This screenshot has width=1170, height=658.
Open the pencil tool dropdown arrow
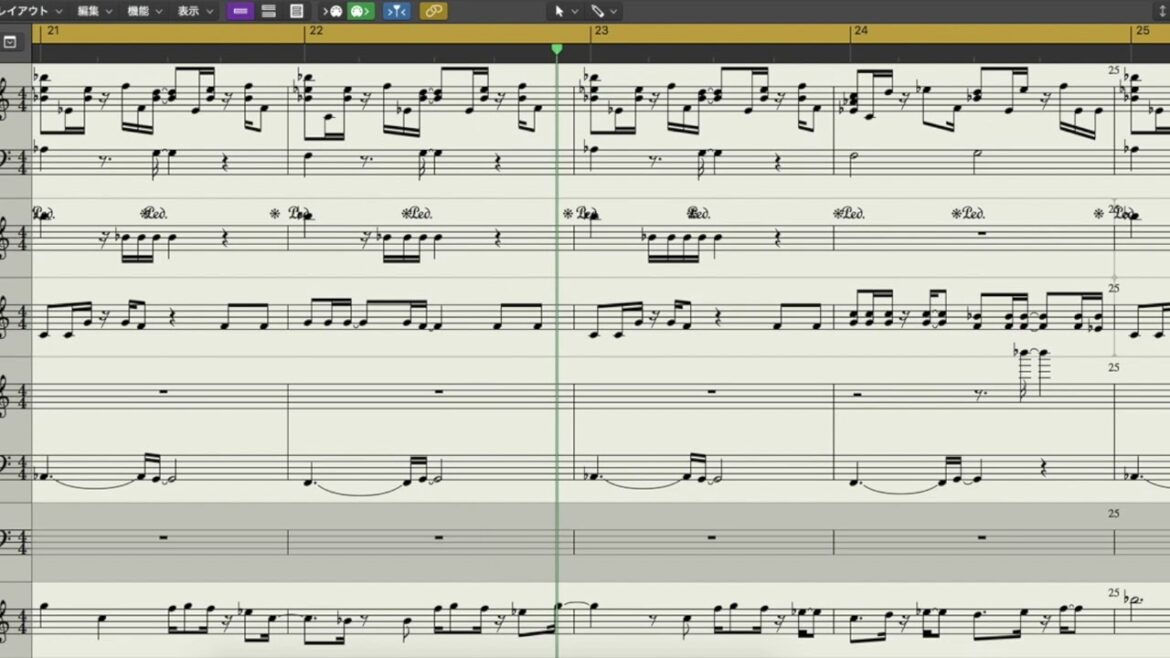(613, 11)
